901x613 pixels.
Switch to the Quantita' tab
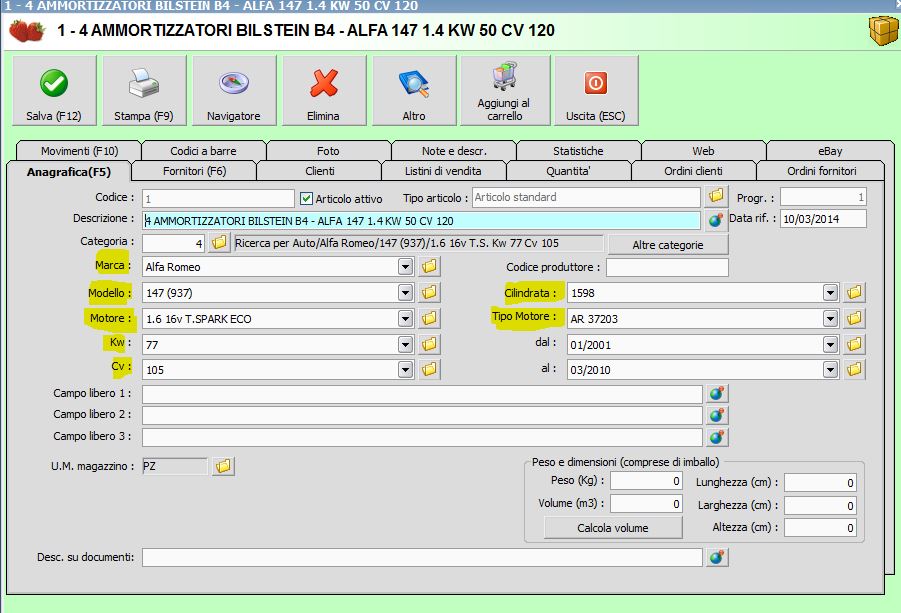[x=568, y=171]
